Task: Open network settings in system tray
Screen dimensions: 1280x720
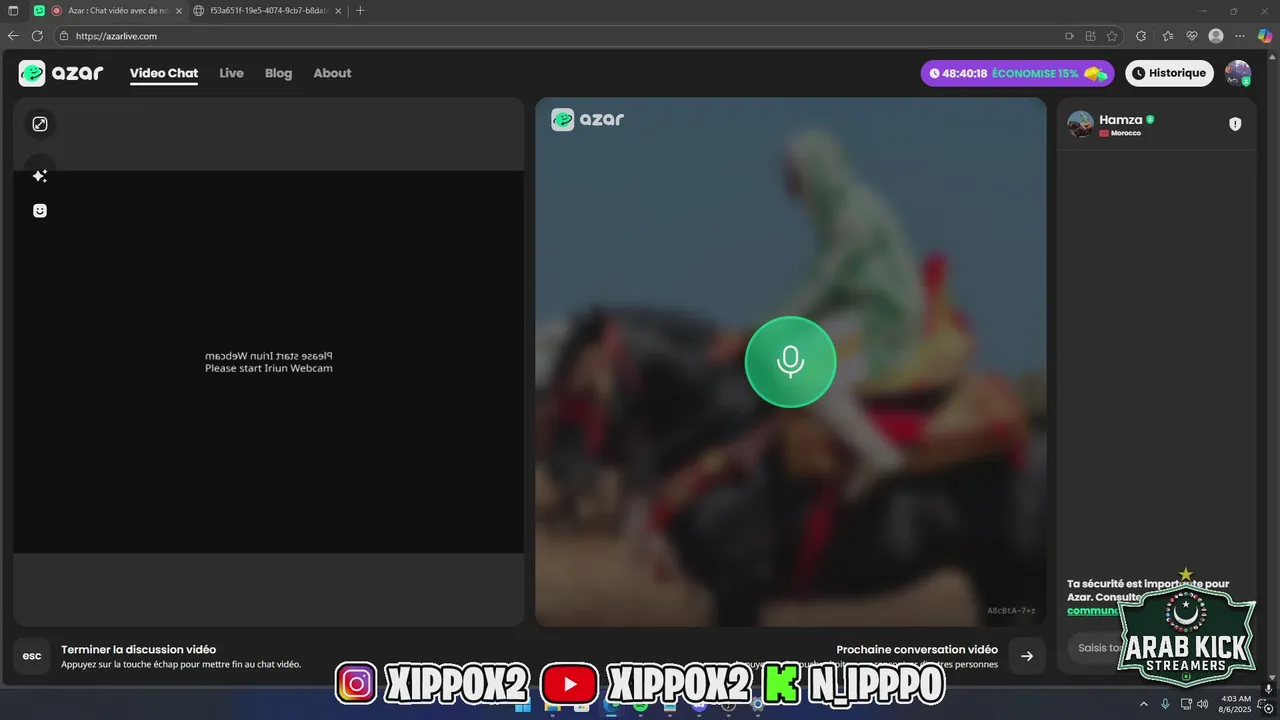Action: (1186, 704)
